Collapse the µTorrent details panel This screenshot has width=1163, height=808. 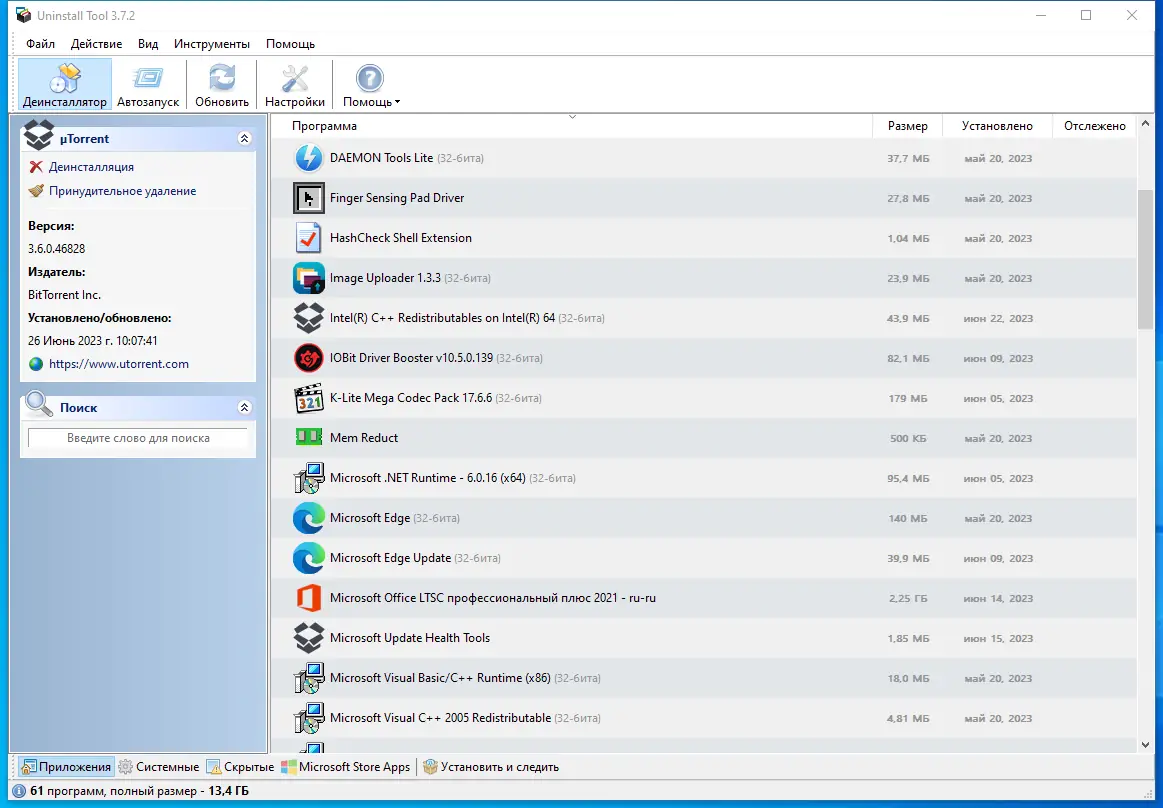pyautogui.click(x=244, y=139)
